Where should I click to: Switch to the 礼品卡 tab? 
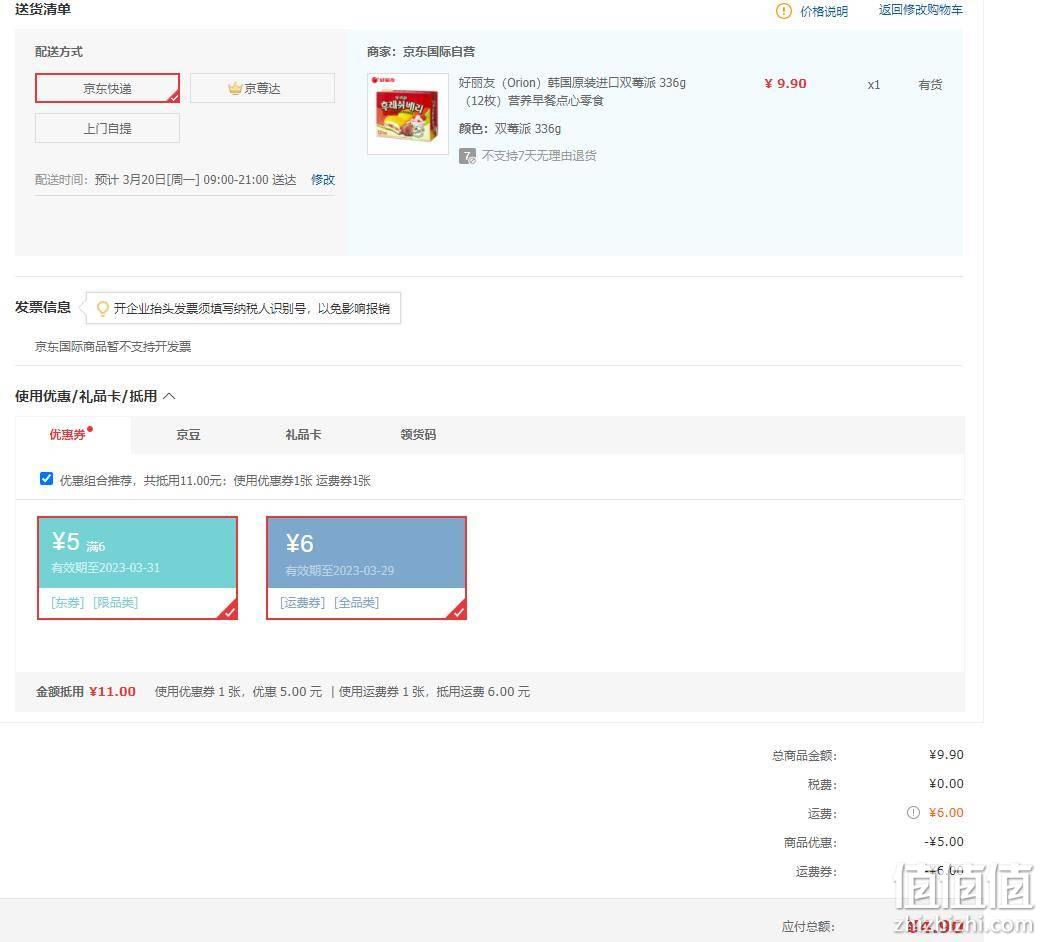coord(303,434)
